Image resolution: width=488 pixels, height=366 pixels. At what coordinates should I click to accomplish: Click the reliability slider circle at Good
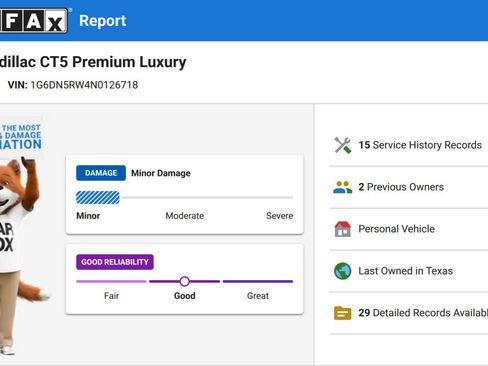point(184,281)
